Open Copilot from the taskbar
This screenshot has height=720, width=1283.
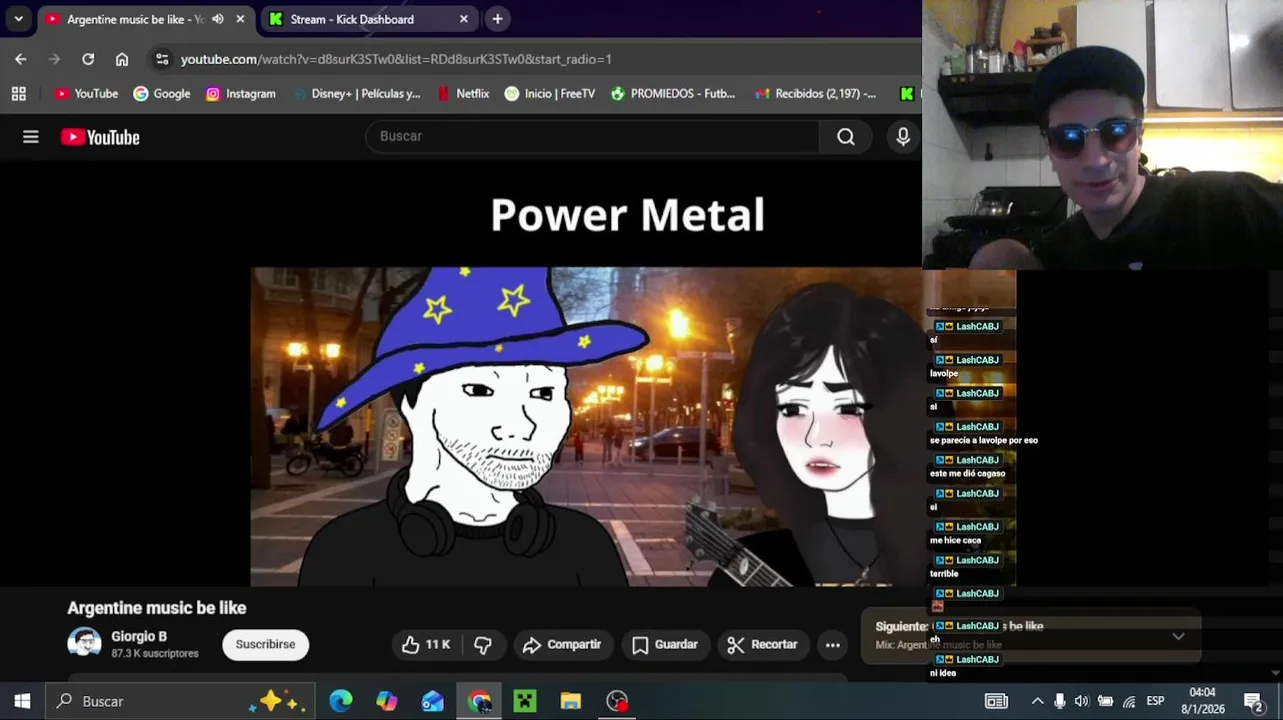pos(387,701)
